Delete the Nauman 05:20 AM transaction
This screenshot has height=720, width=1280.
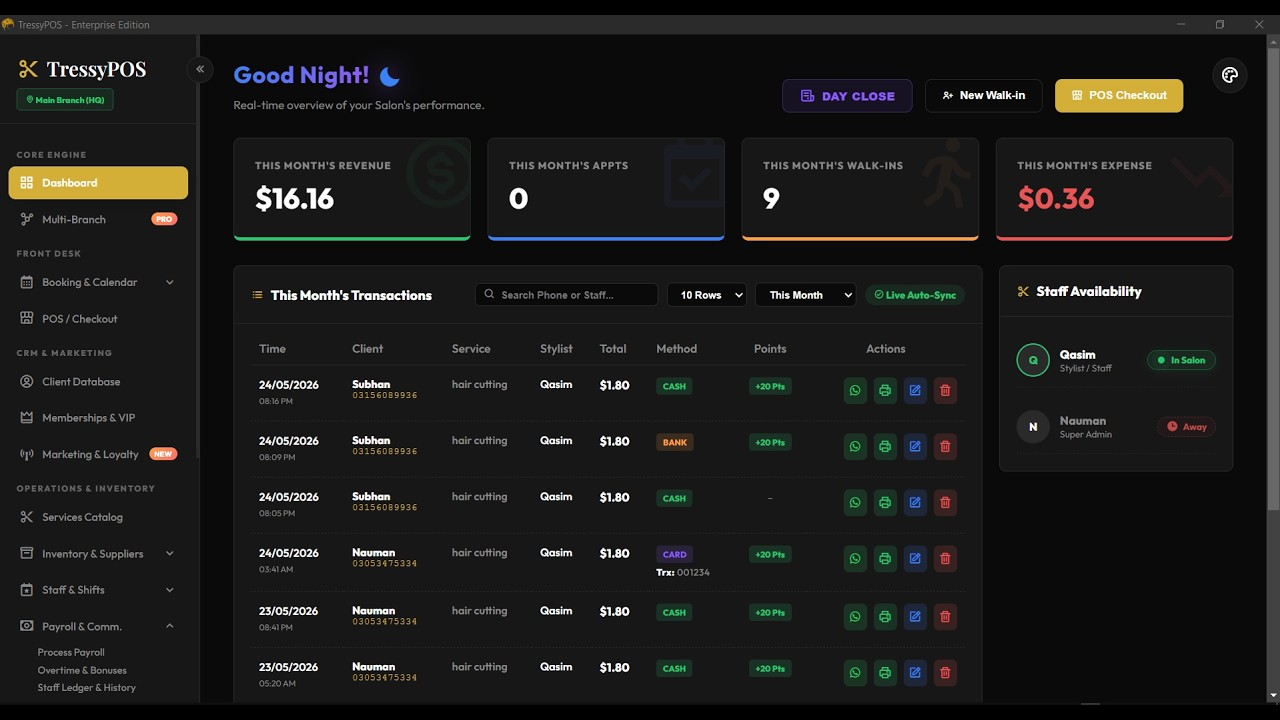click(945, 673)
